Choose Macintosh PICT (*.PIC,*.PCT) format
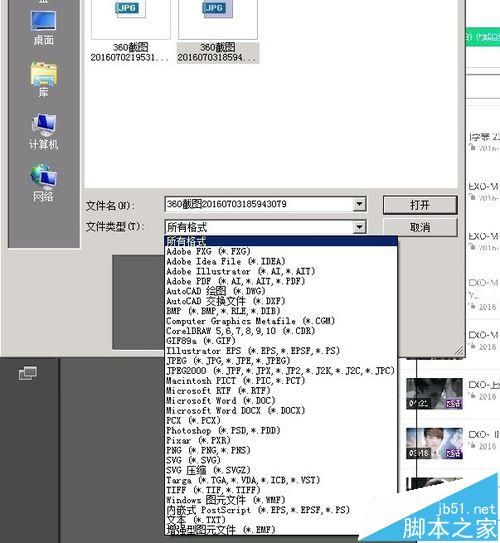Viewport: 500px width, 543px height. coord(281,381)
